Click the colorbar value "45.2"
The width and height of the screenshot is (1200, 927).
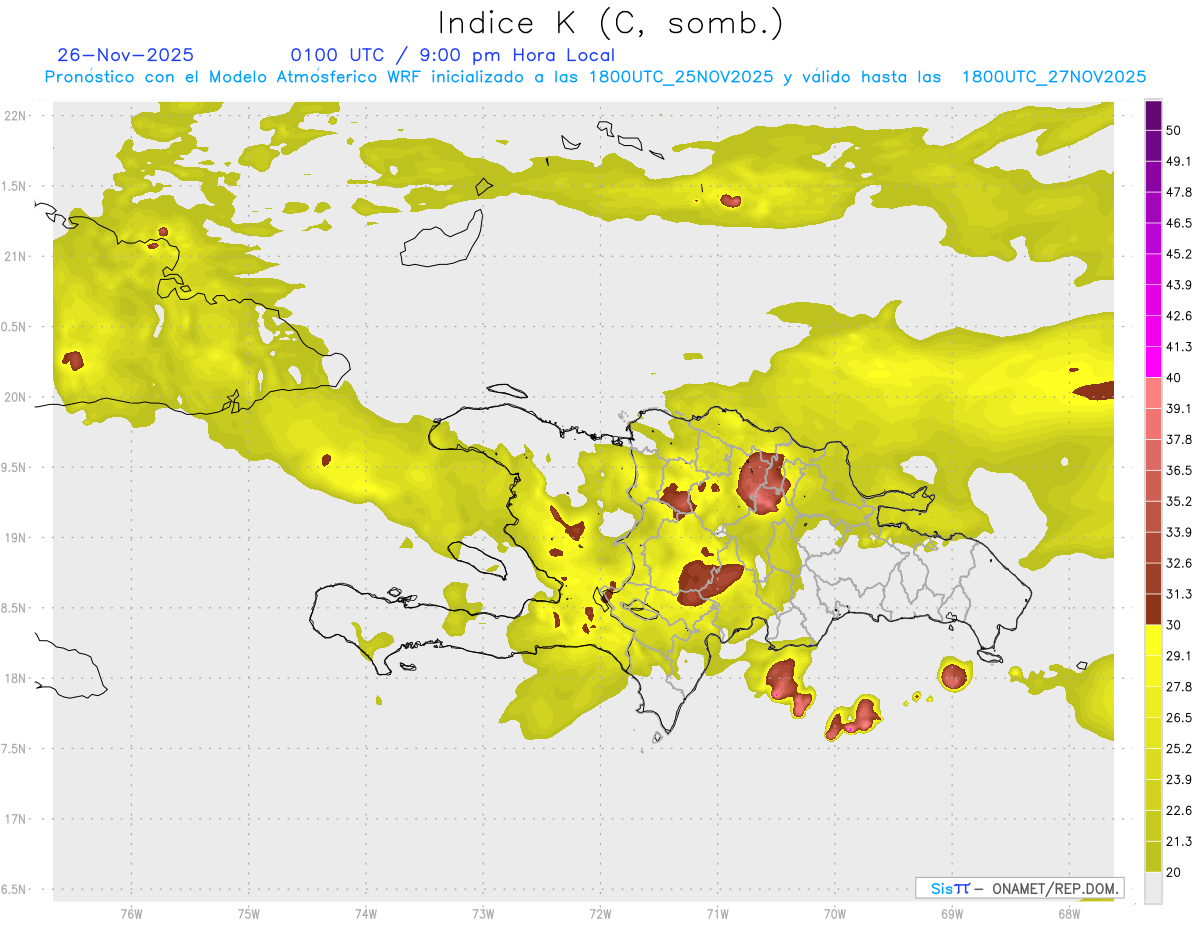point(1179,254)
